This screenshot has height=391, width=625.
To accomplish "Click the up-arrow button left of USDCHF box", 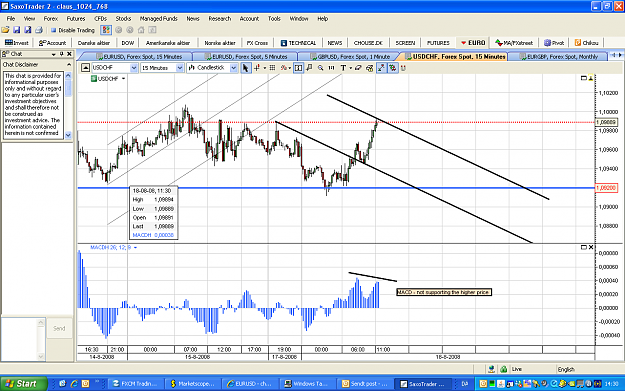I will pyautogui.click(x=85, y=68).
